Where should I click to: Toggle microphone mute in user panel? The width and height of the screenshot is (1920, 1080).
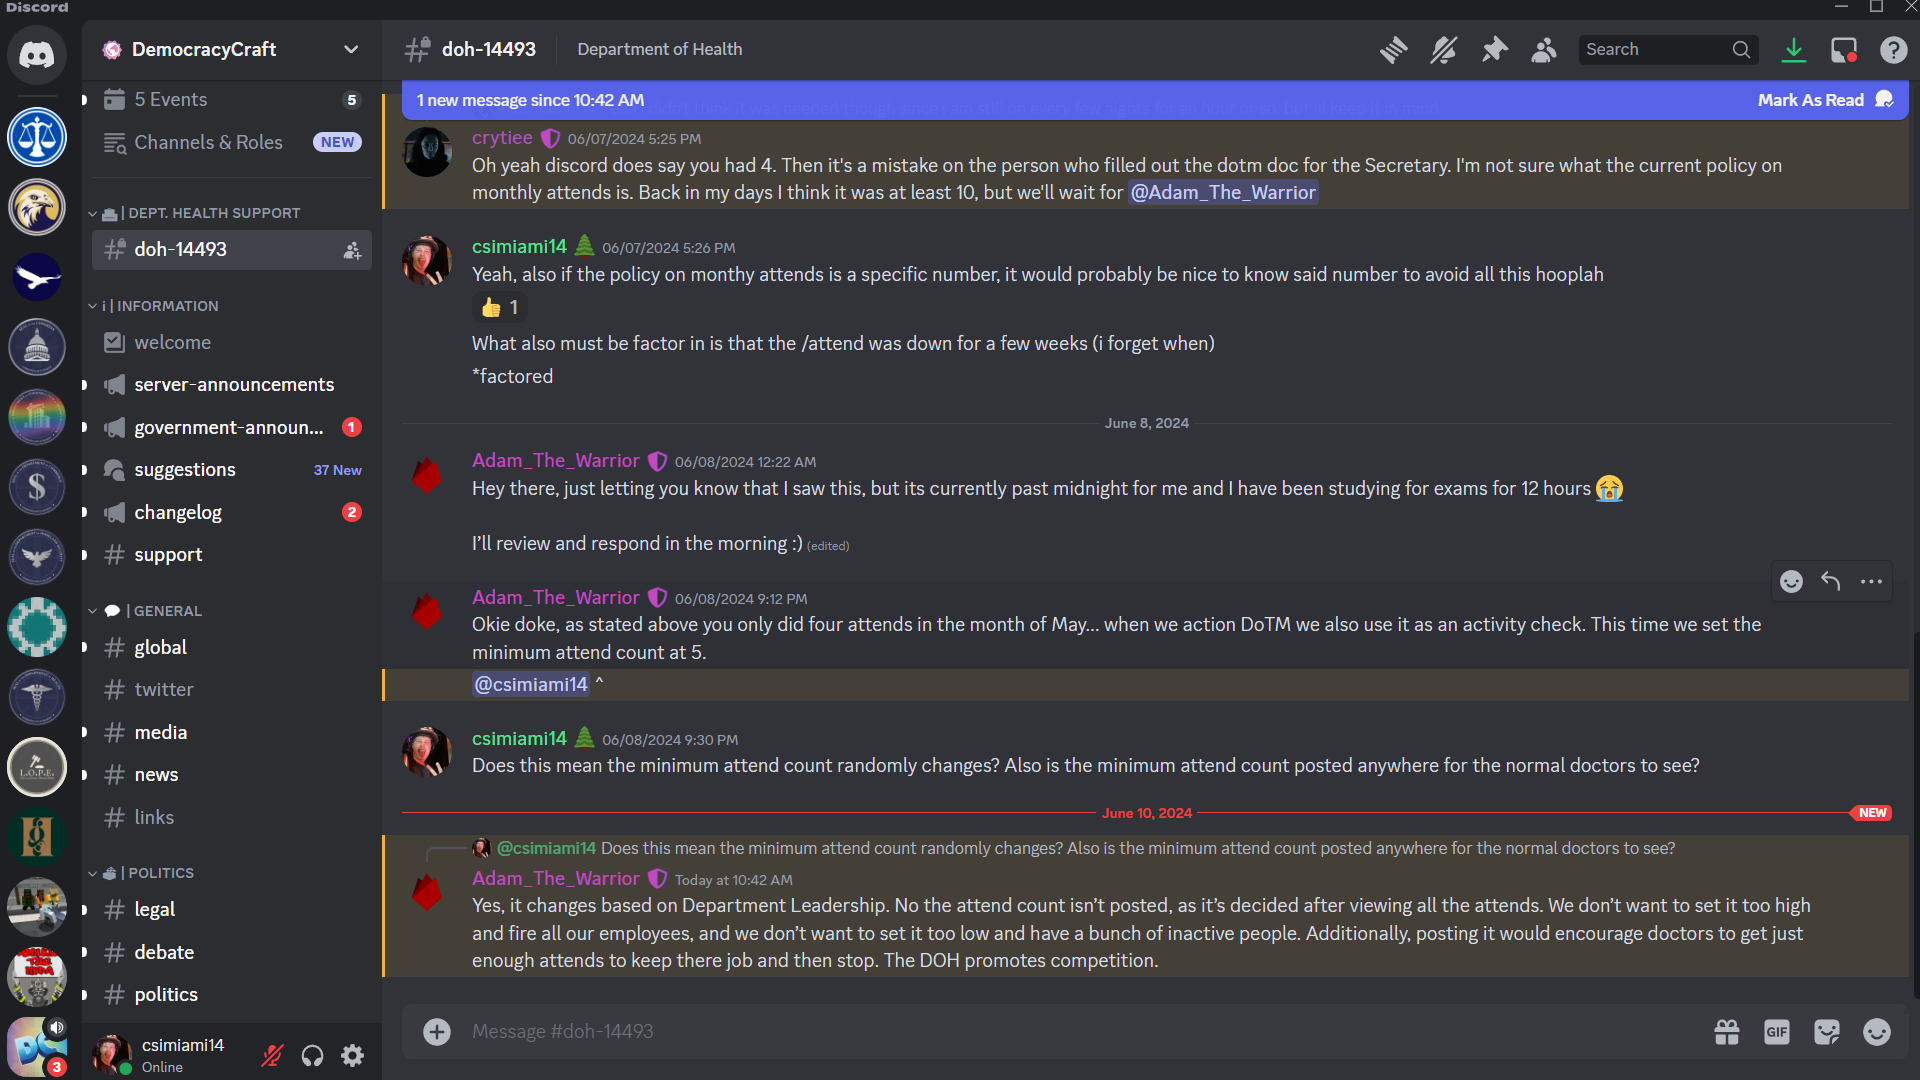tap(272, 1055)
